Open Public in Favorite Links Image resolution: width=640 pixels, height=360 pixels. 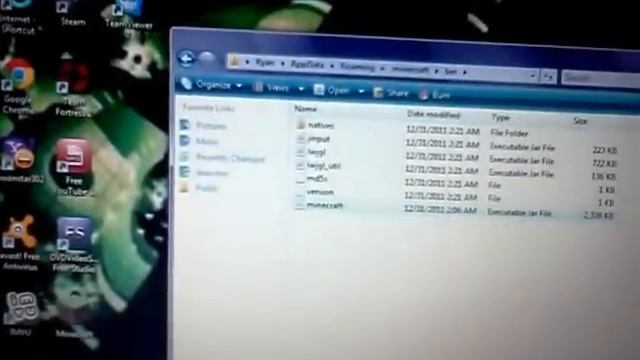click(x=207, y=188)
